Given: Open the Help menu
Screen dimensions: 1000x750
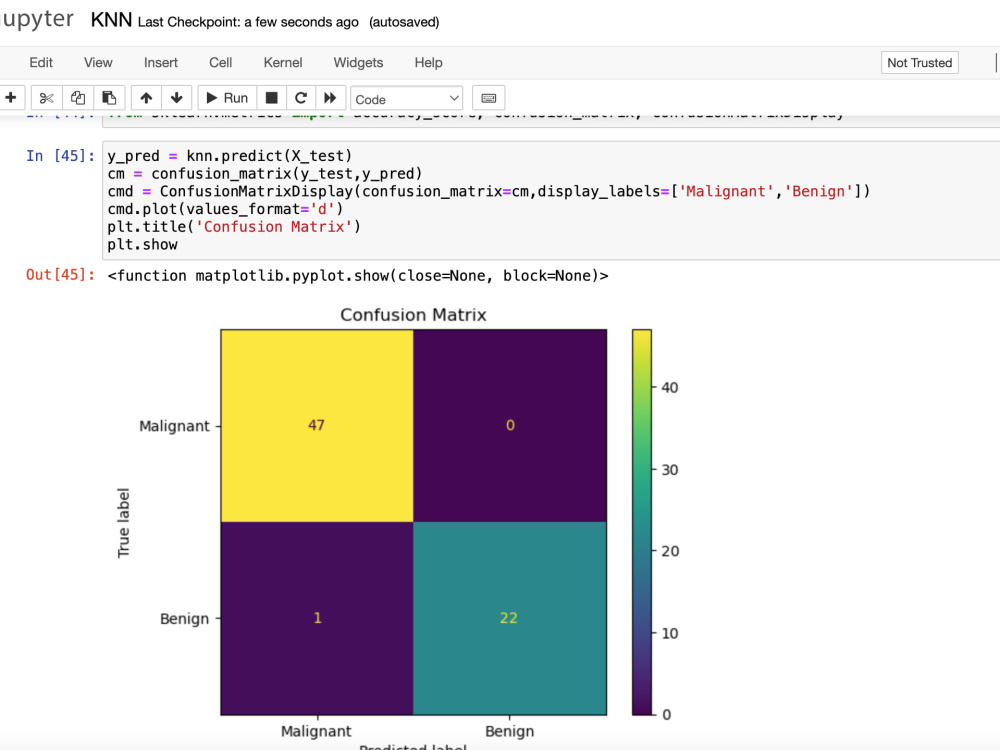Looking at the screenshot, I should (429, 62).
